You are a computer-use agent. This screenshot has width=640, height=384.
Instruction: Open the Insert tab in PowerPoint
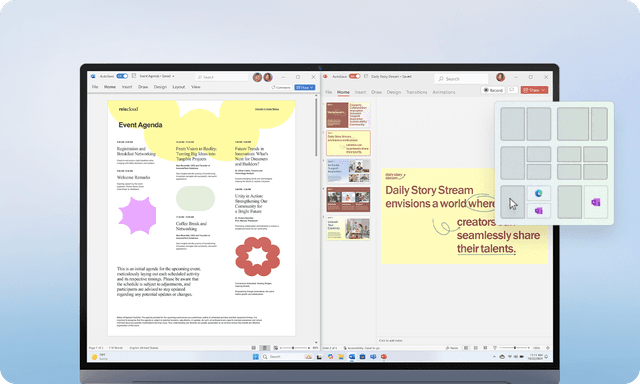360,92
